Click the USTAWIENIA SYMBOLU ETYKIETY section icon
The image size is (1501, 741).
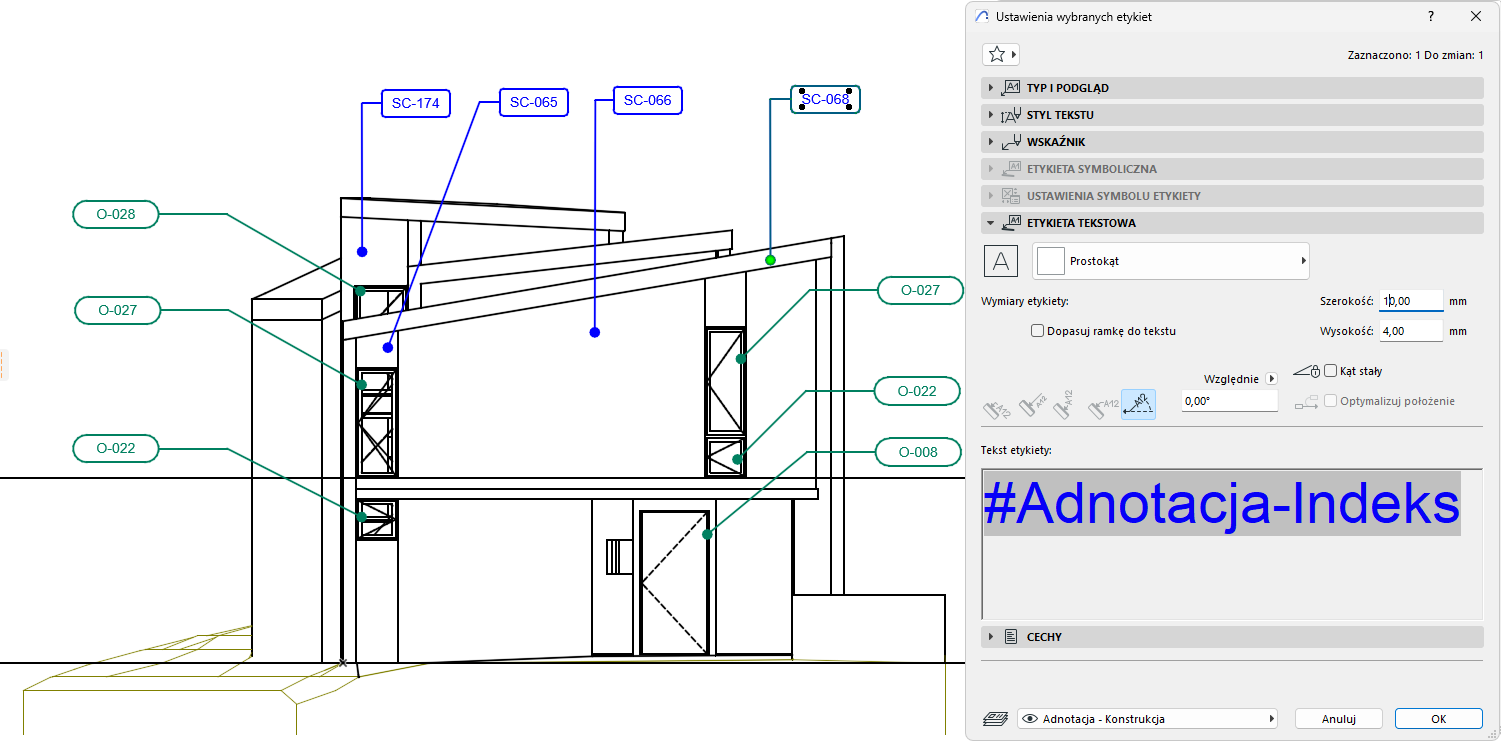pos(1011,196)
